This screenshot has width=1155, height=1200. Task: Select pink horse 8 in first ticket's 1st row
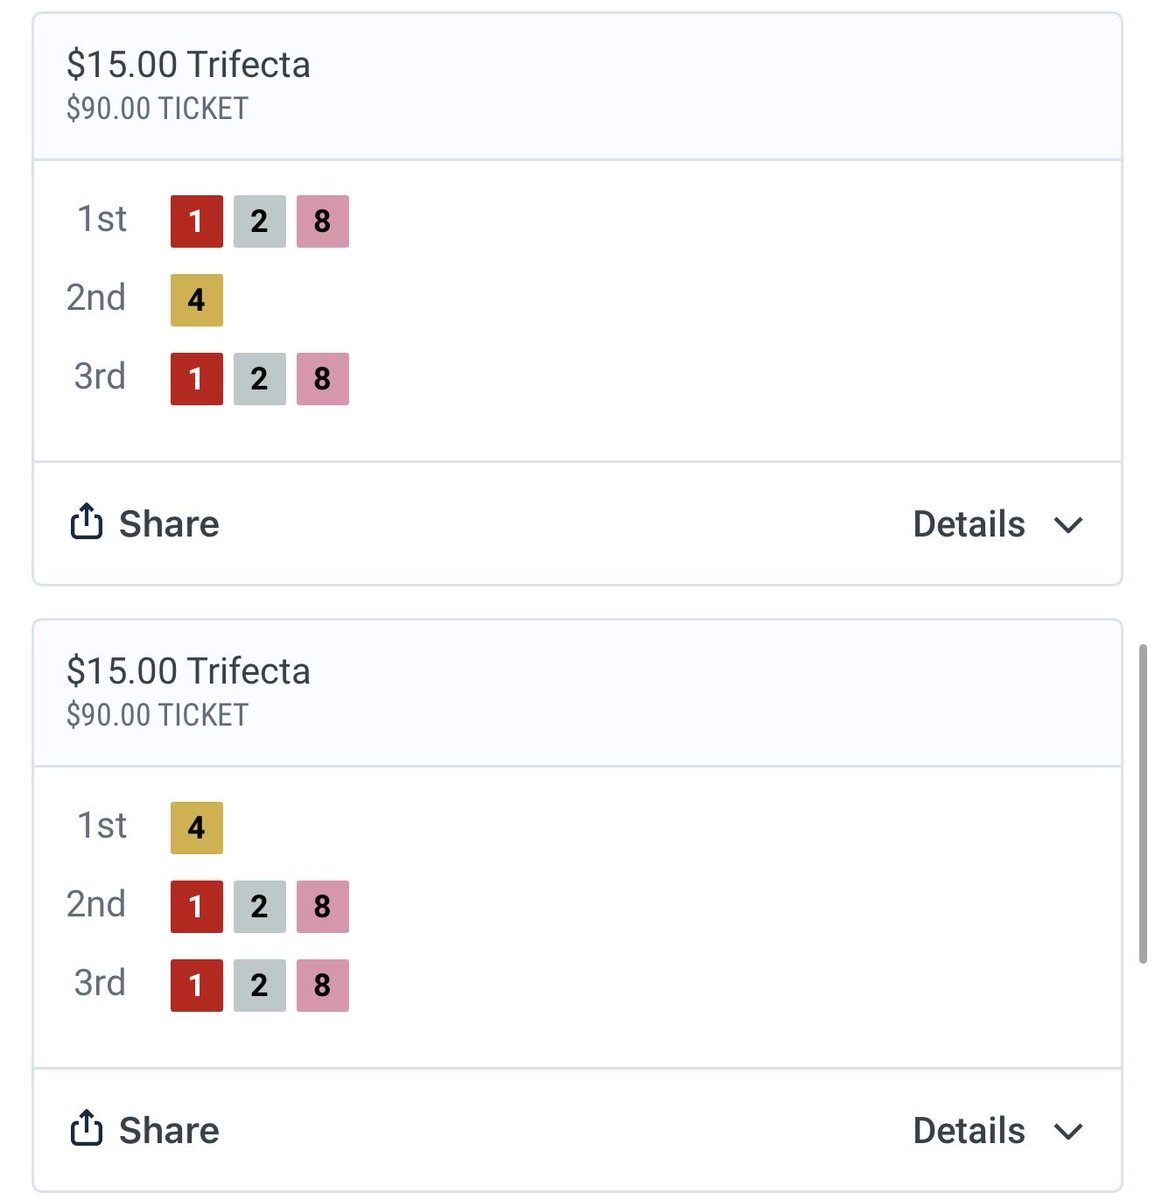click(322, 221)
